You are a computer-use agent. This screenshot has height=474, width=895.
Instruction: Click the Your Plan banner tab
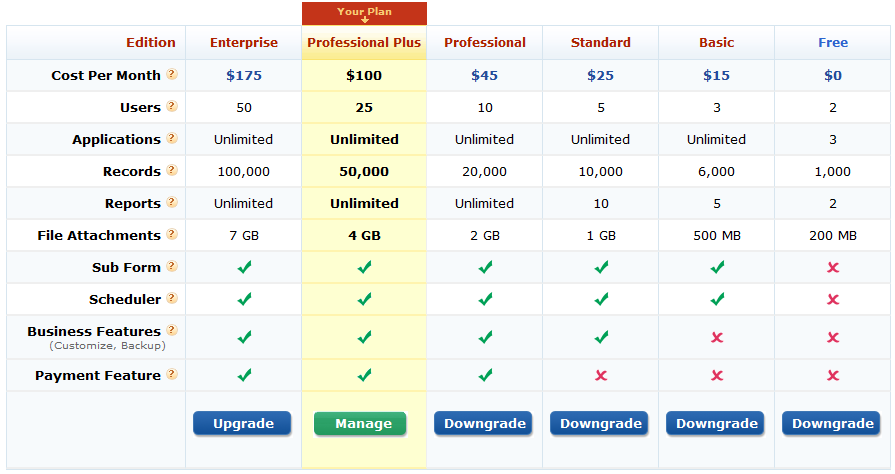tap(364, 13)
